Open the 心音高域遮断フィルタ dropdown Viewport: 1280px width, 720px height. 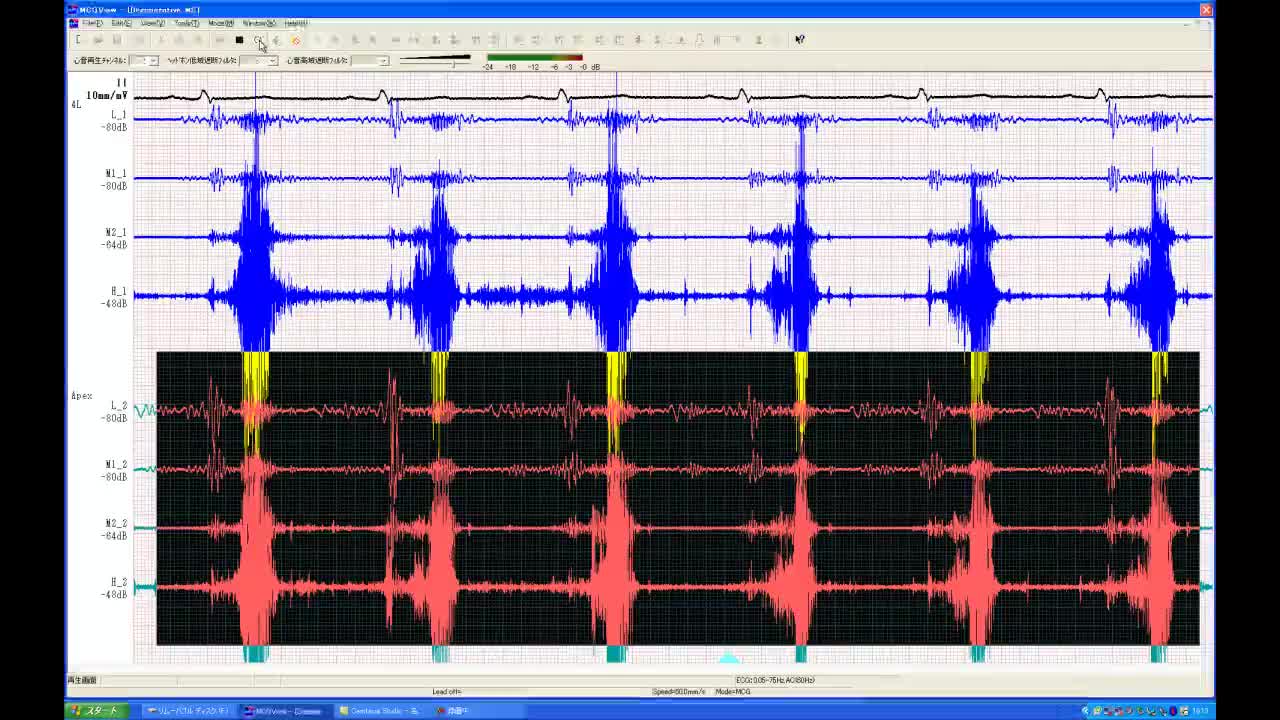point(382,61)
